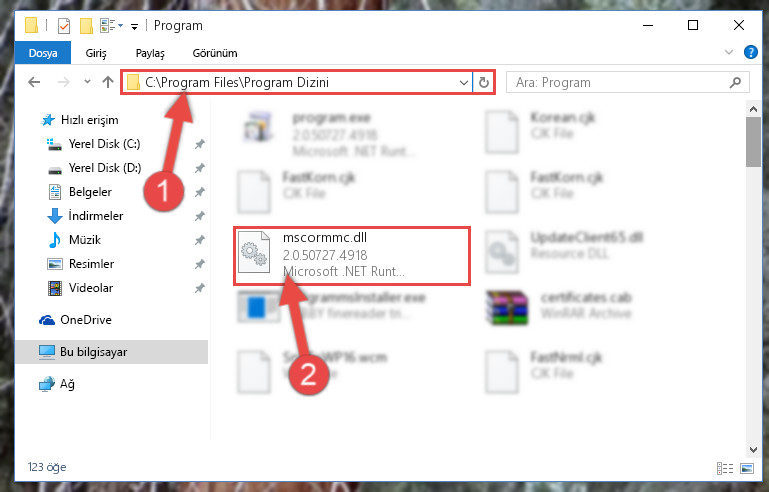Select the mscormmc.dll file

(352, 255)
